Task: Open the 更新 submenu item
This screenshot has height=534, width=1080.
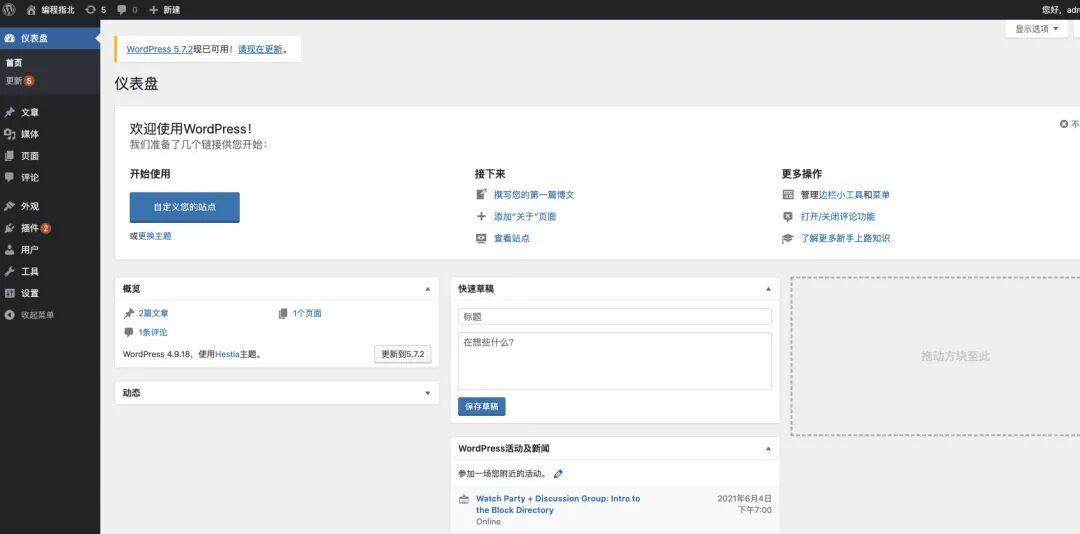Action: tap(19, 81)
